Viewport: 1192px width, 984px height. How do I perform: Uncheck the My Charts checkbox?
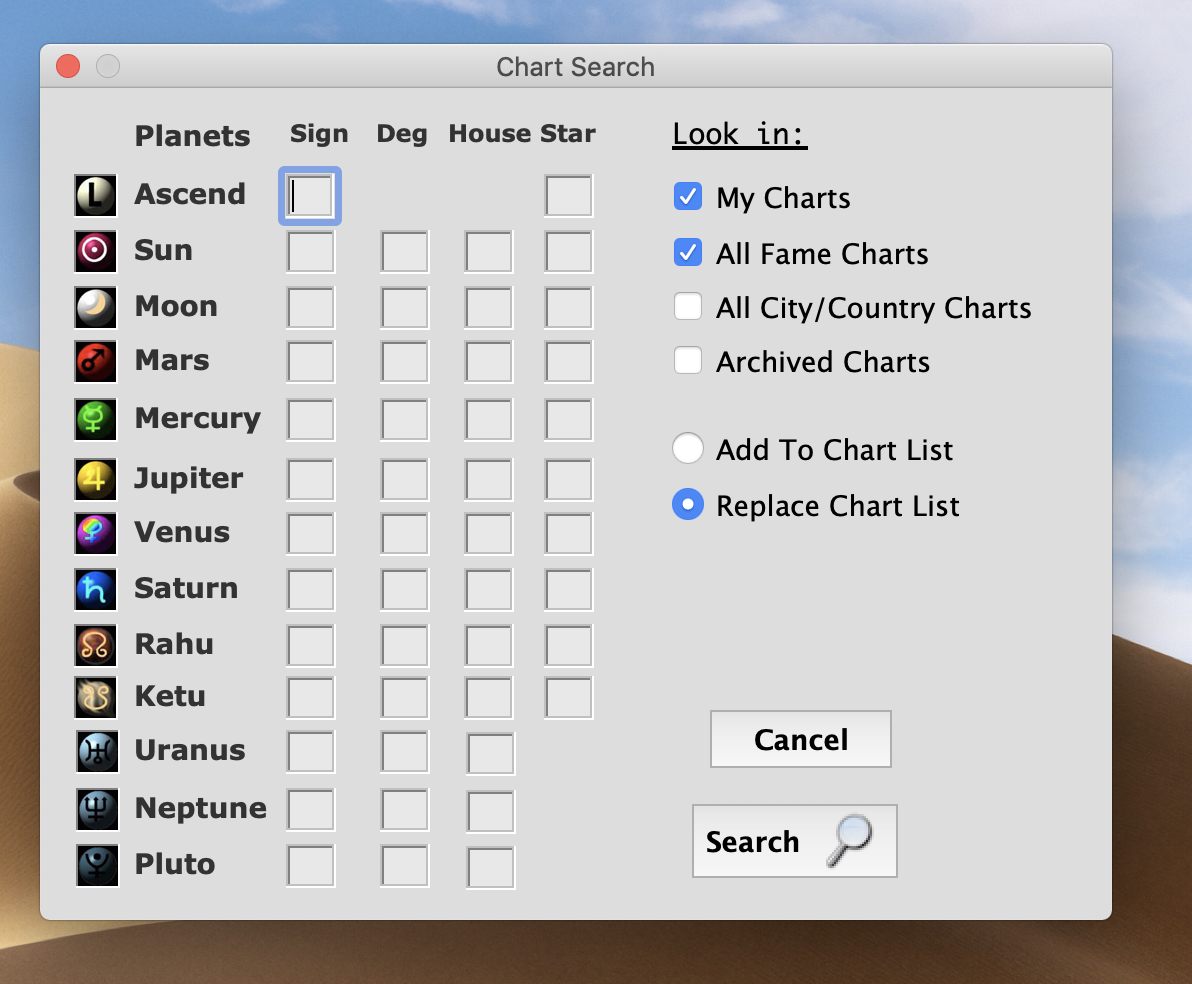[688, 197]
